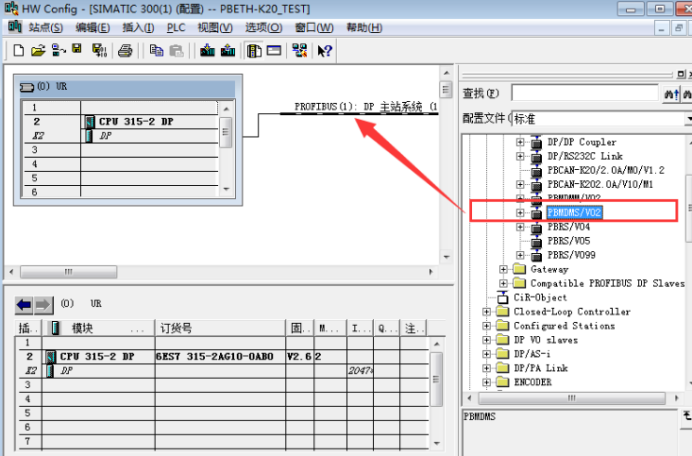Click the forward arrow in the detail view
Viewport: 692px width, 456px height.
point(43,305)
